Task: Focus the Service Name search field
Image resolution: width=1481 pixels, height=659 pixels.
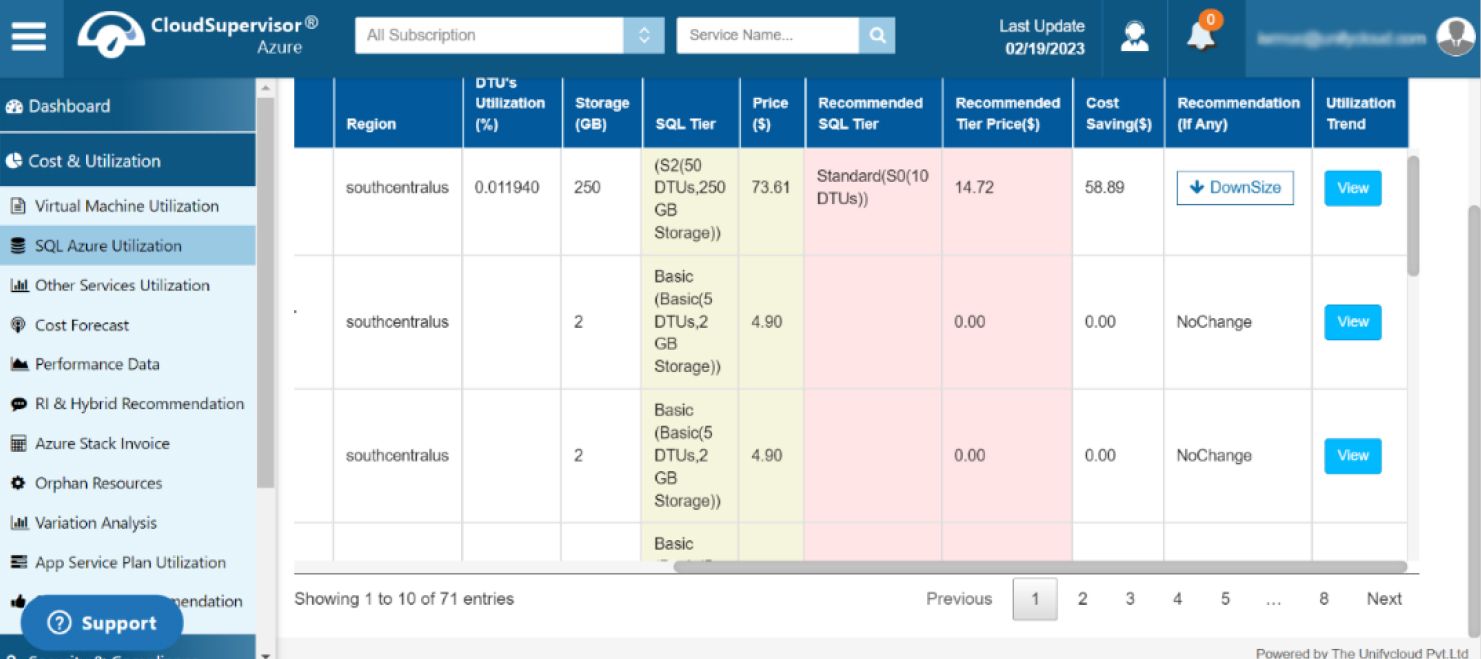Action: coord(768,35)
